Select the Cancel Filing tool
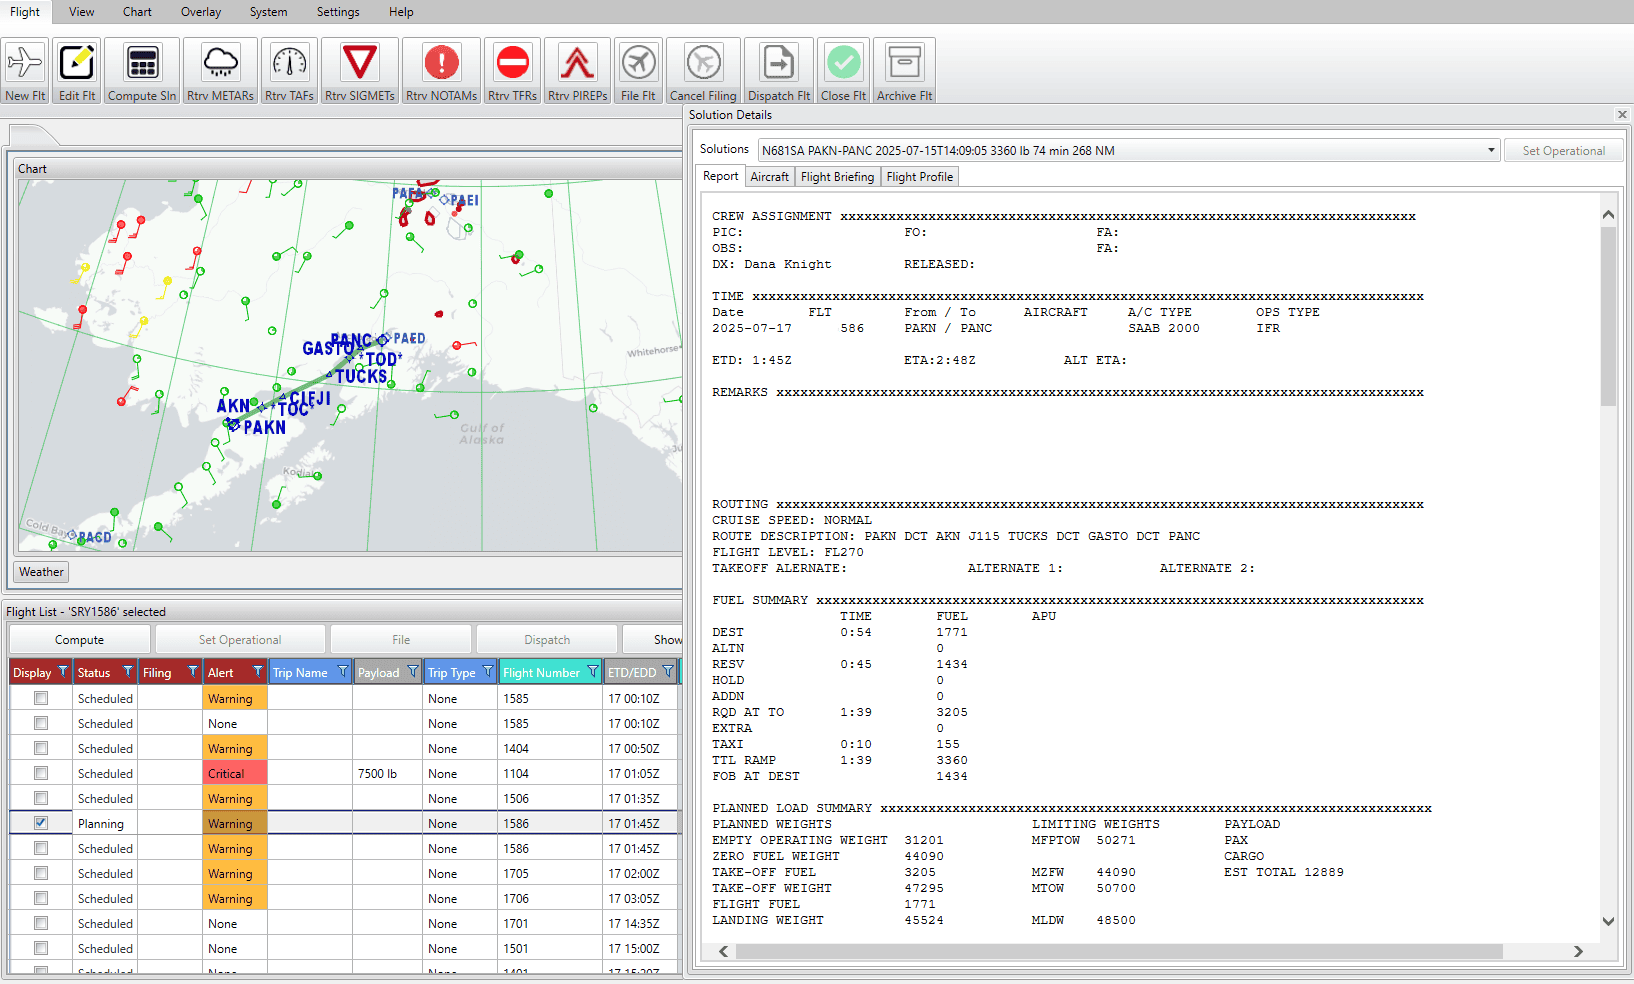1634x984 pixels. click(703, 68)
